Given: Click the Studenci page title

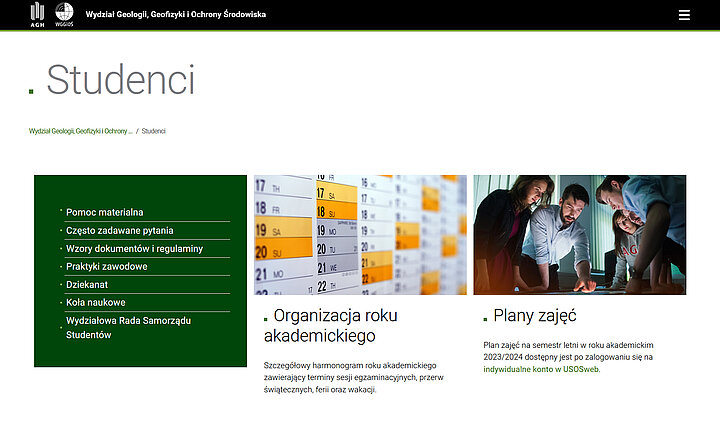Looking at the screenshot, I should [x=121, y=80].
